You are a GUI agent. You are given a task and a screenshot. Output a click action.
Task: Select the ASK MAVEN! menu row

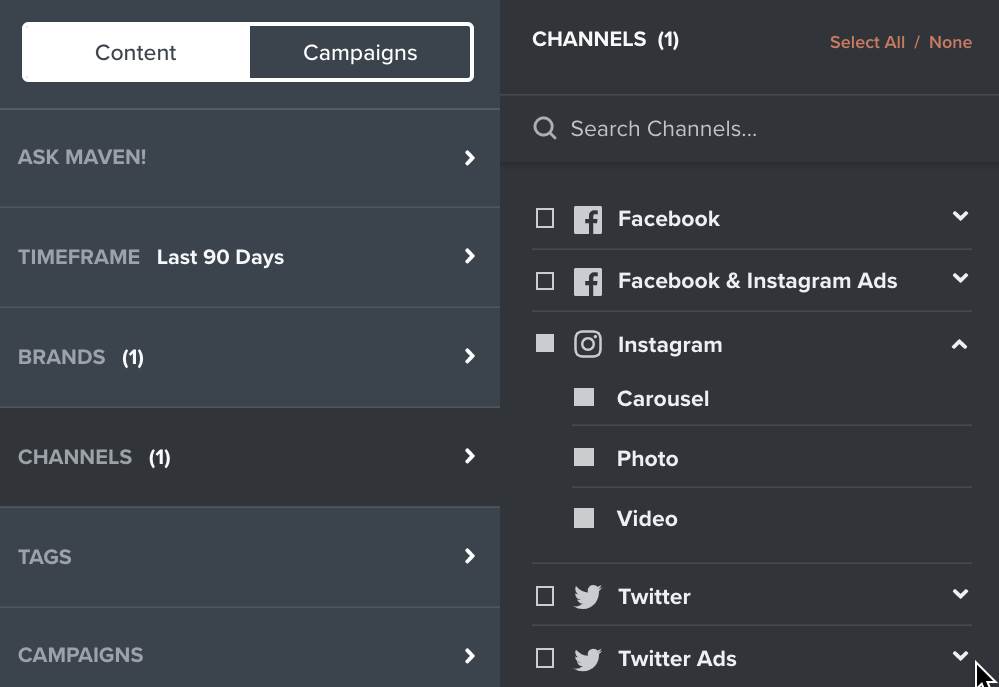[x=250, y=158]
